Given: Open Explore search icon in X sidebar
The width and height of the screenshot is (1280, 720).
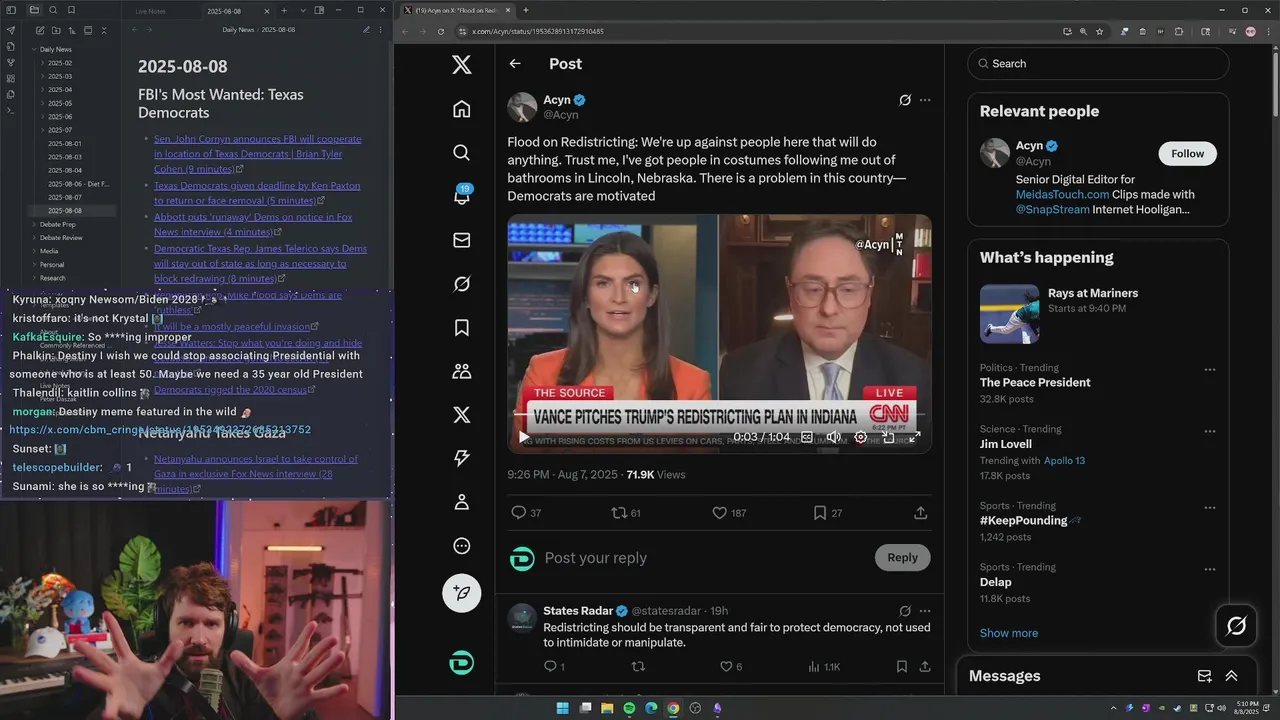Looking at the screenshot, I should click(461, 152).
